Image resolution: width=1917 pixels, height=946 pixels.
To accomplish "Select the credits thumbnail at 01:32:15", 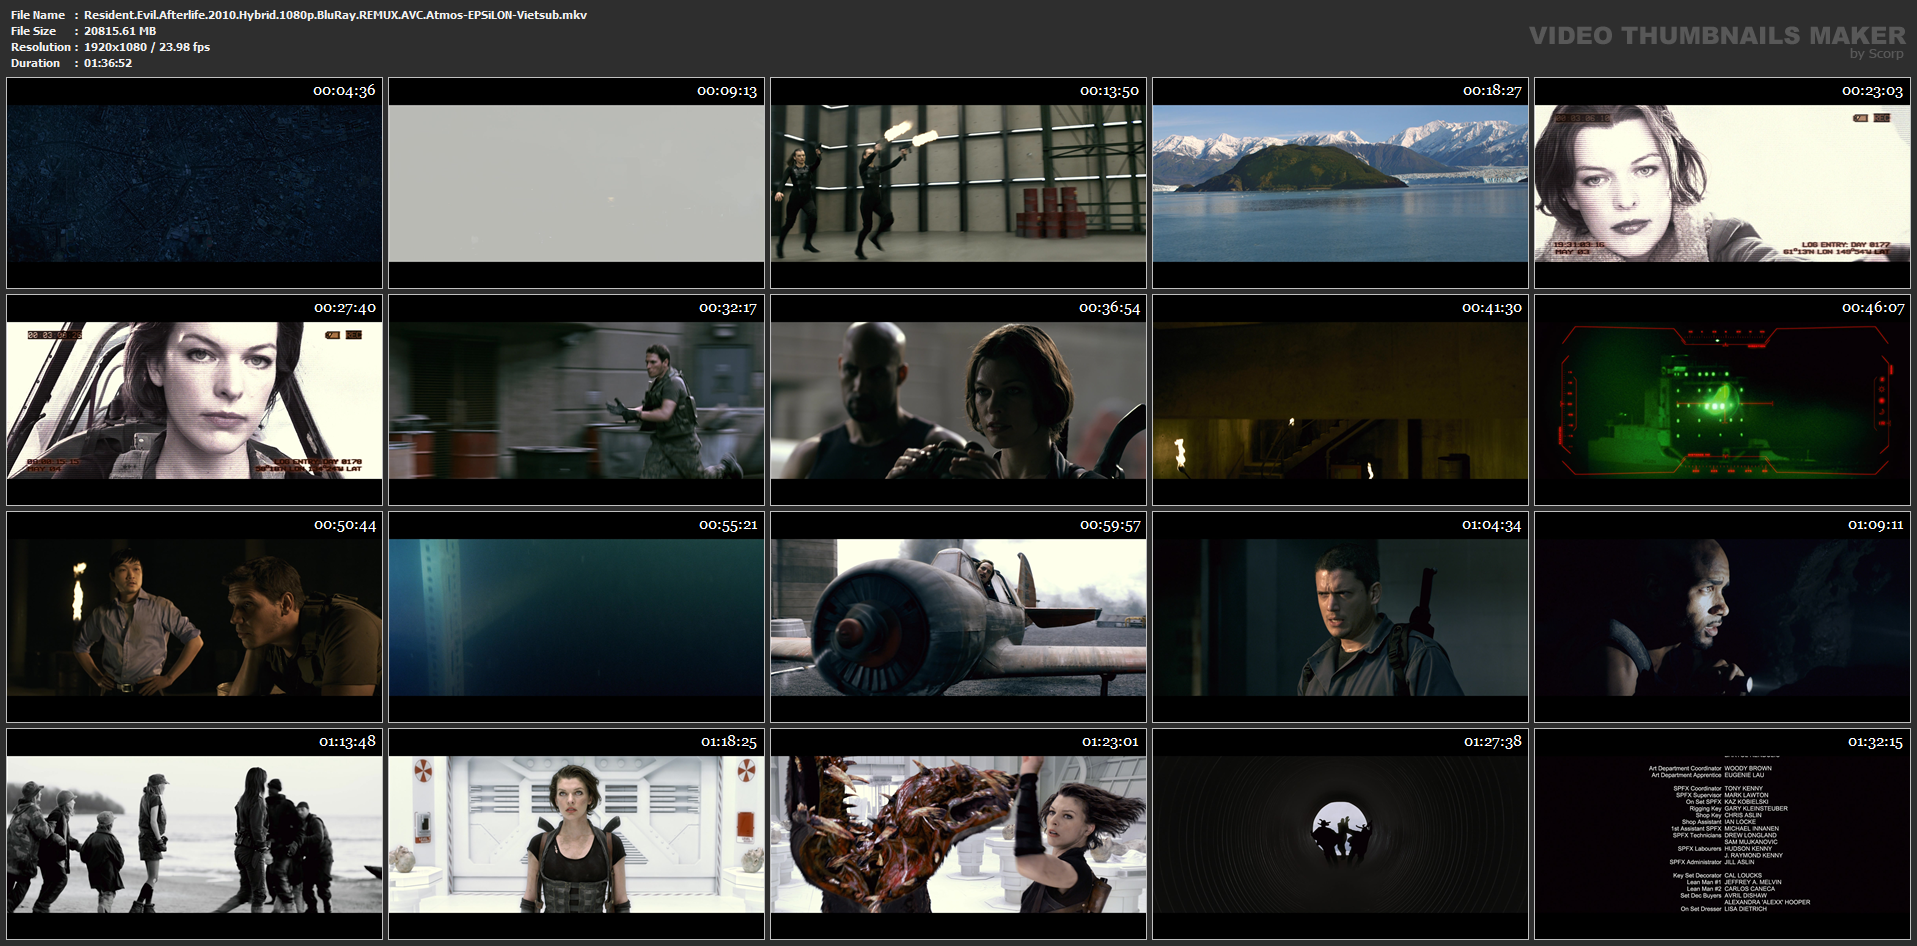I will coord(1722,834).
